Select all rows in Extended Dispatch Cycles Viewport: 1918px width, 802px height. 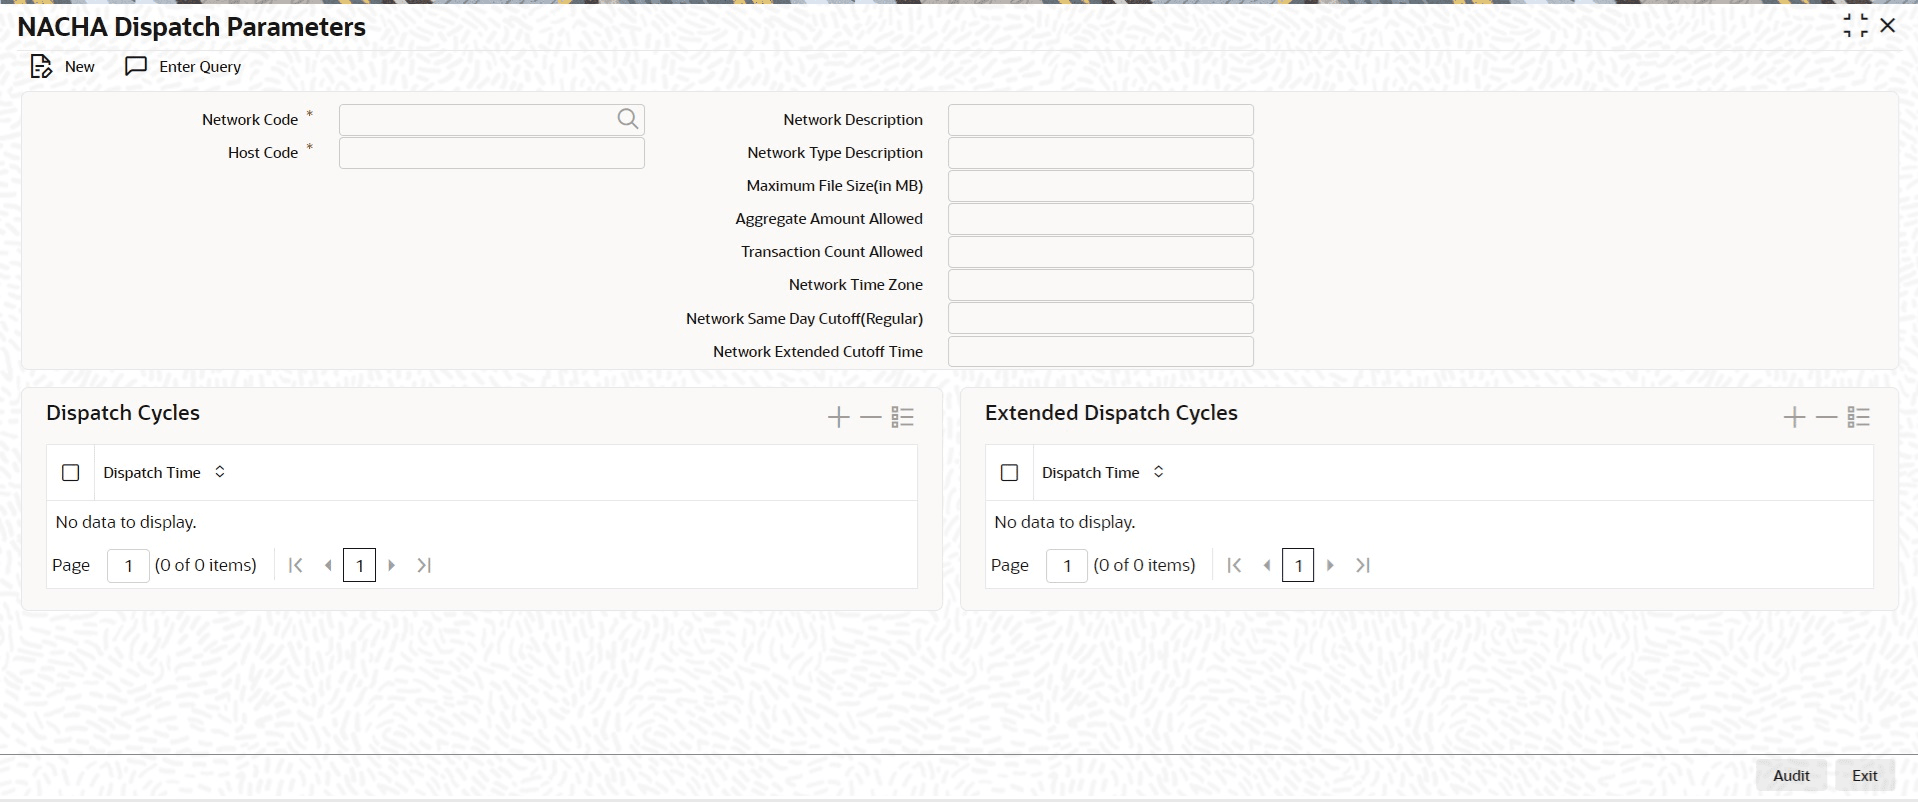[x=1009, y=473]
